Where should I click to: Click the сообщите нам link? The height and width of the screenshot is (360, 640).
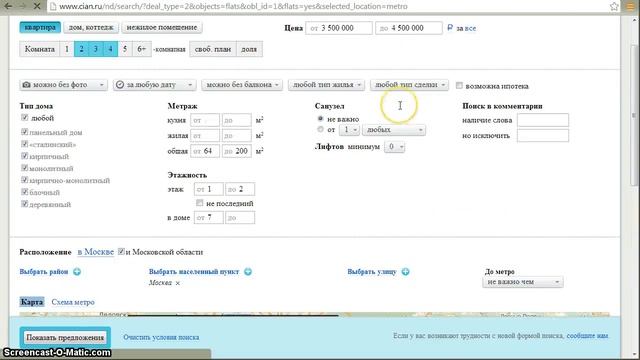(587, 336)
